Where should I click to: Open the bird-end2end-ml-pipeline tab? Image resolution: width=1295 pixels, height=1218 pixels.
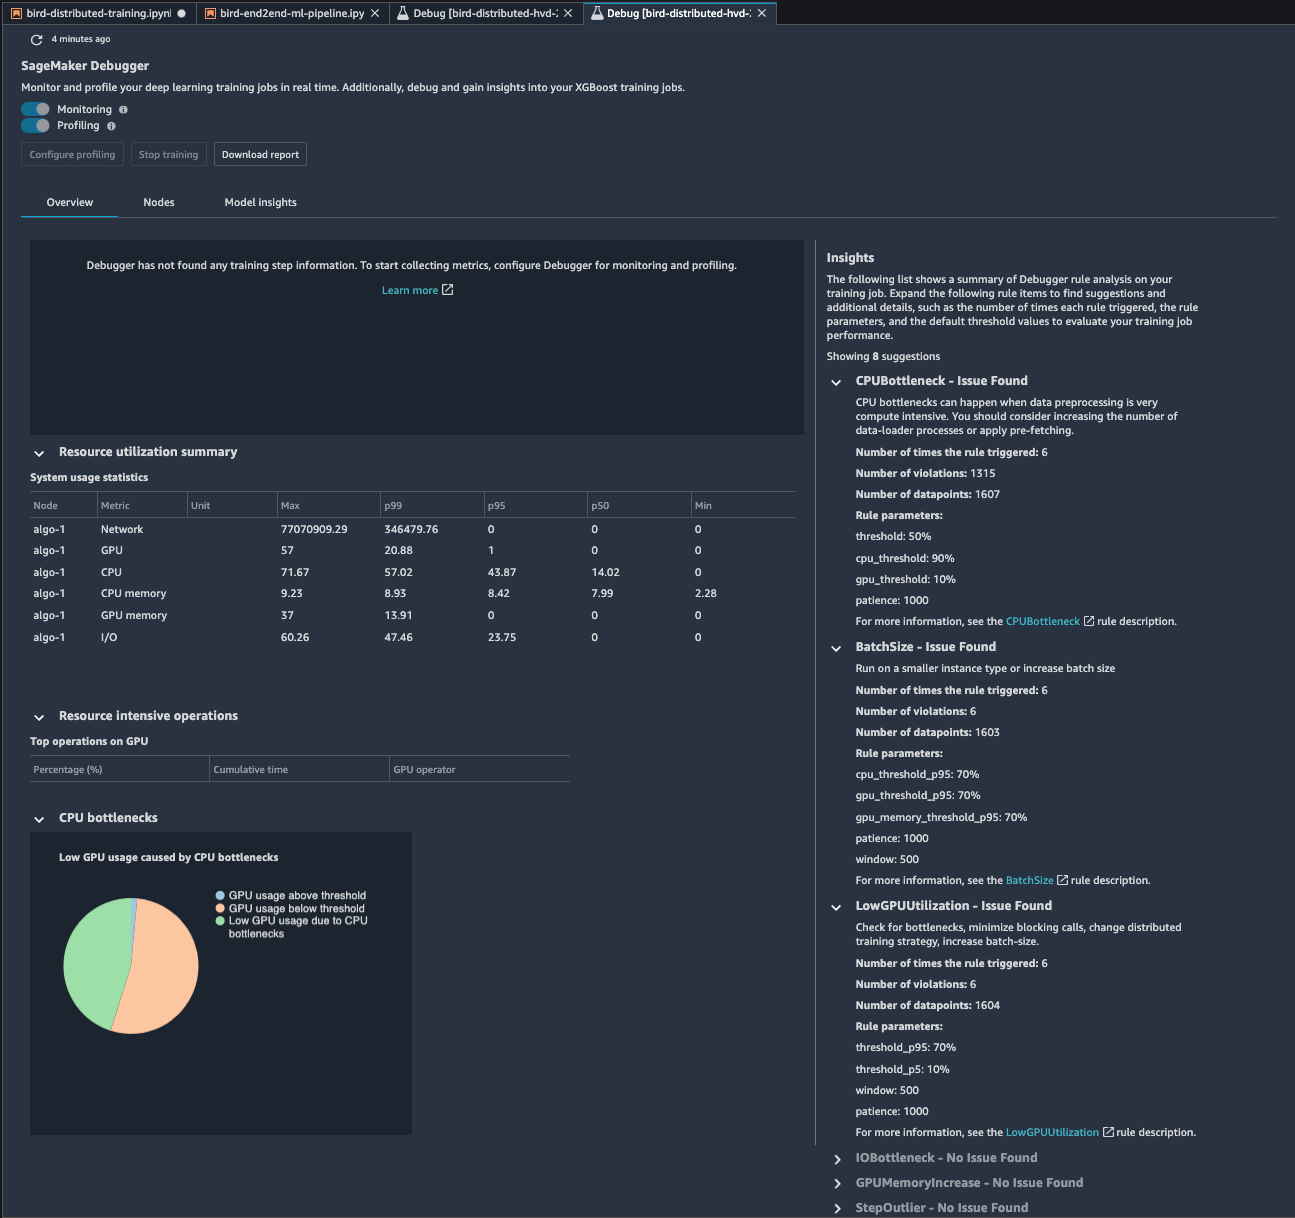291,13
